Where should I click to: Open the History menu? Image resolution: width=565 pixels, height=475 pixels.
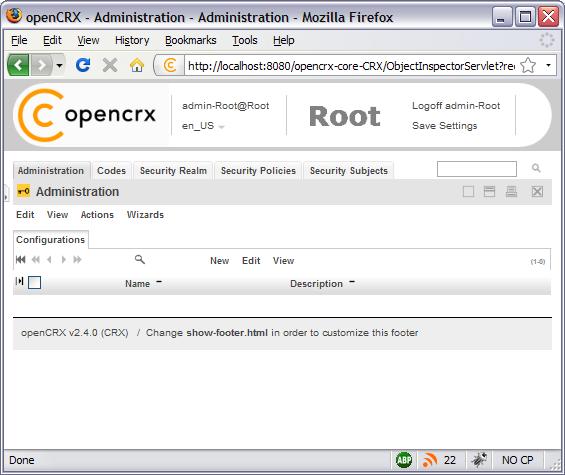132,40
